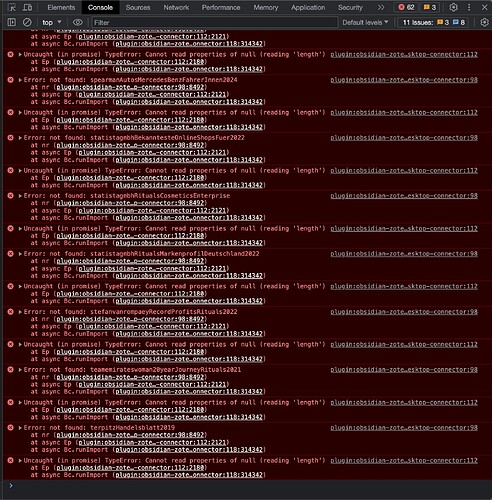492x500 pixels.
Task: Open source link beside terpitzHandelsblatt2019 error
Action: coord(404,428)
